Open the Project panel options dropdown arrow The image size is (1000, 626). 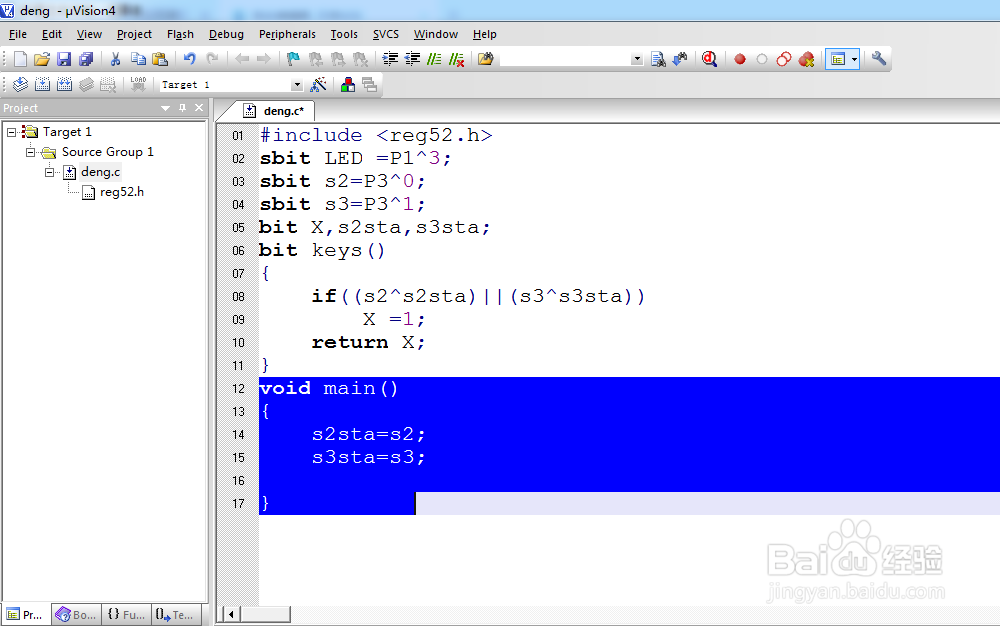(166, 108)
